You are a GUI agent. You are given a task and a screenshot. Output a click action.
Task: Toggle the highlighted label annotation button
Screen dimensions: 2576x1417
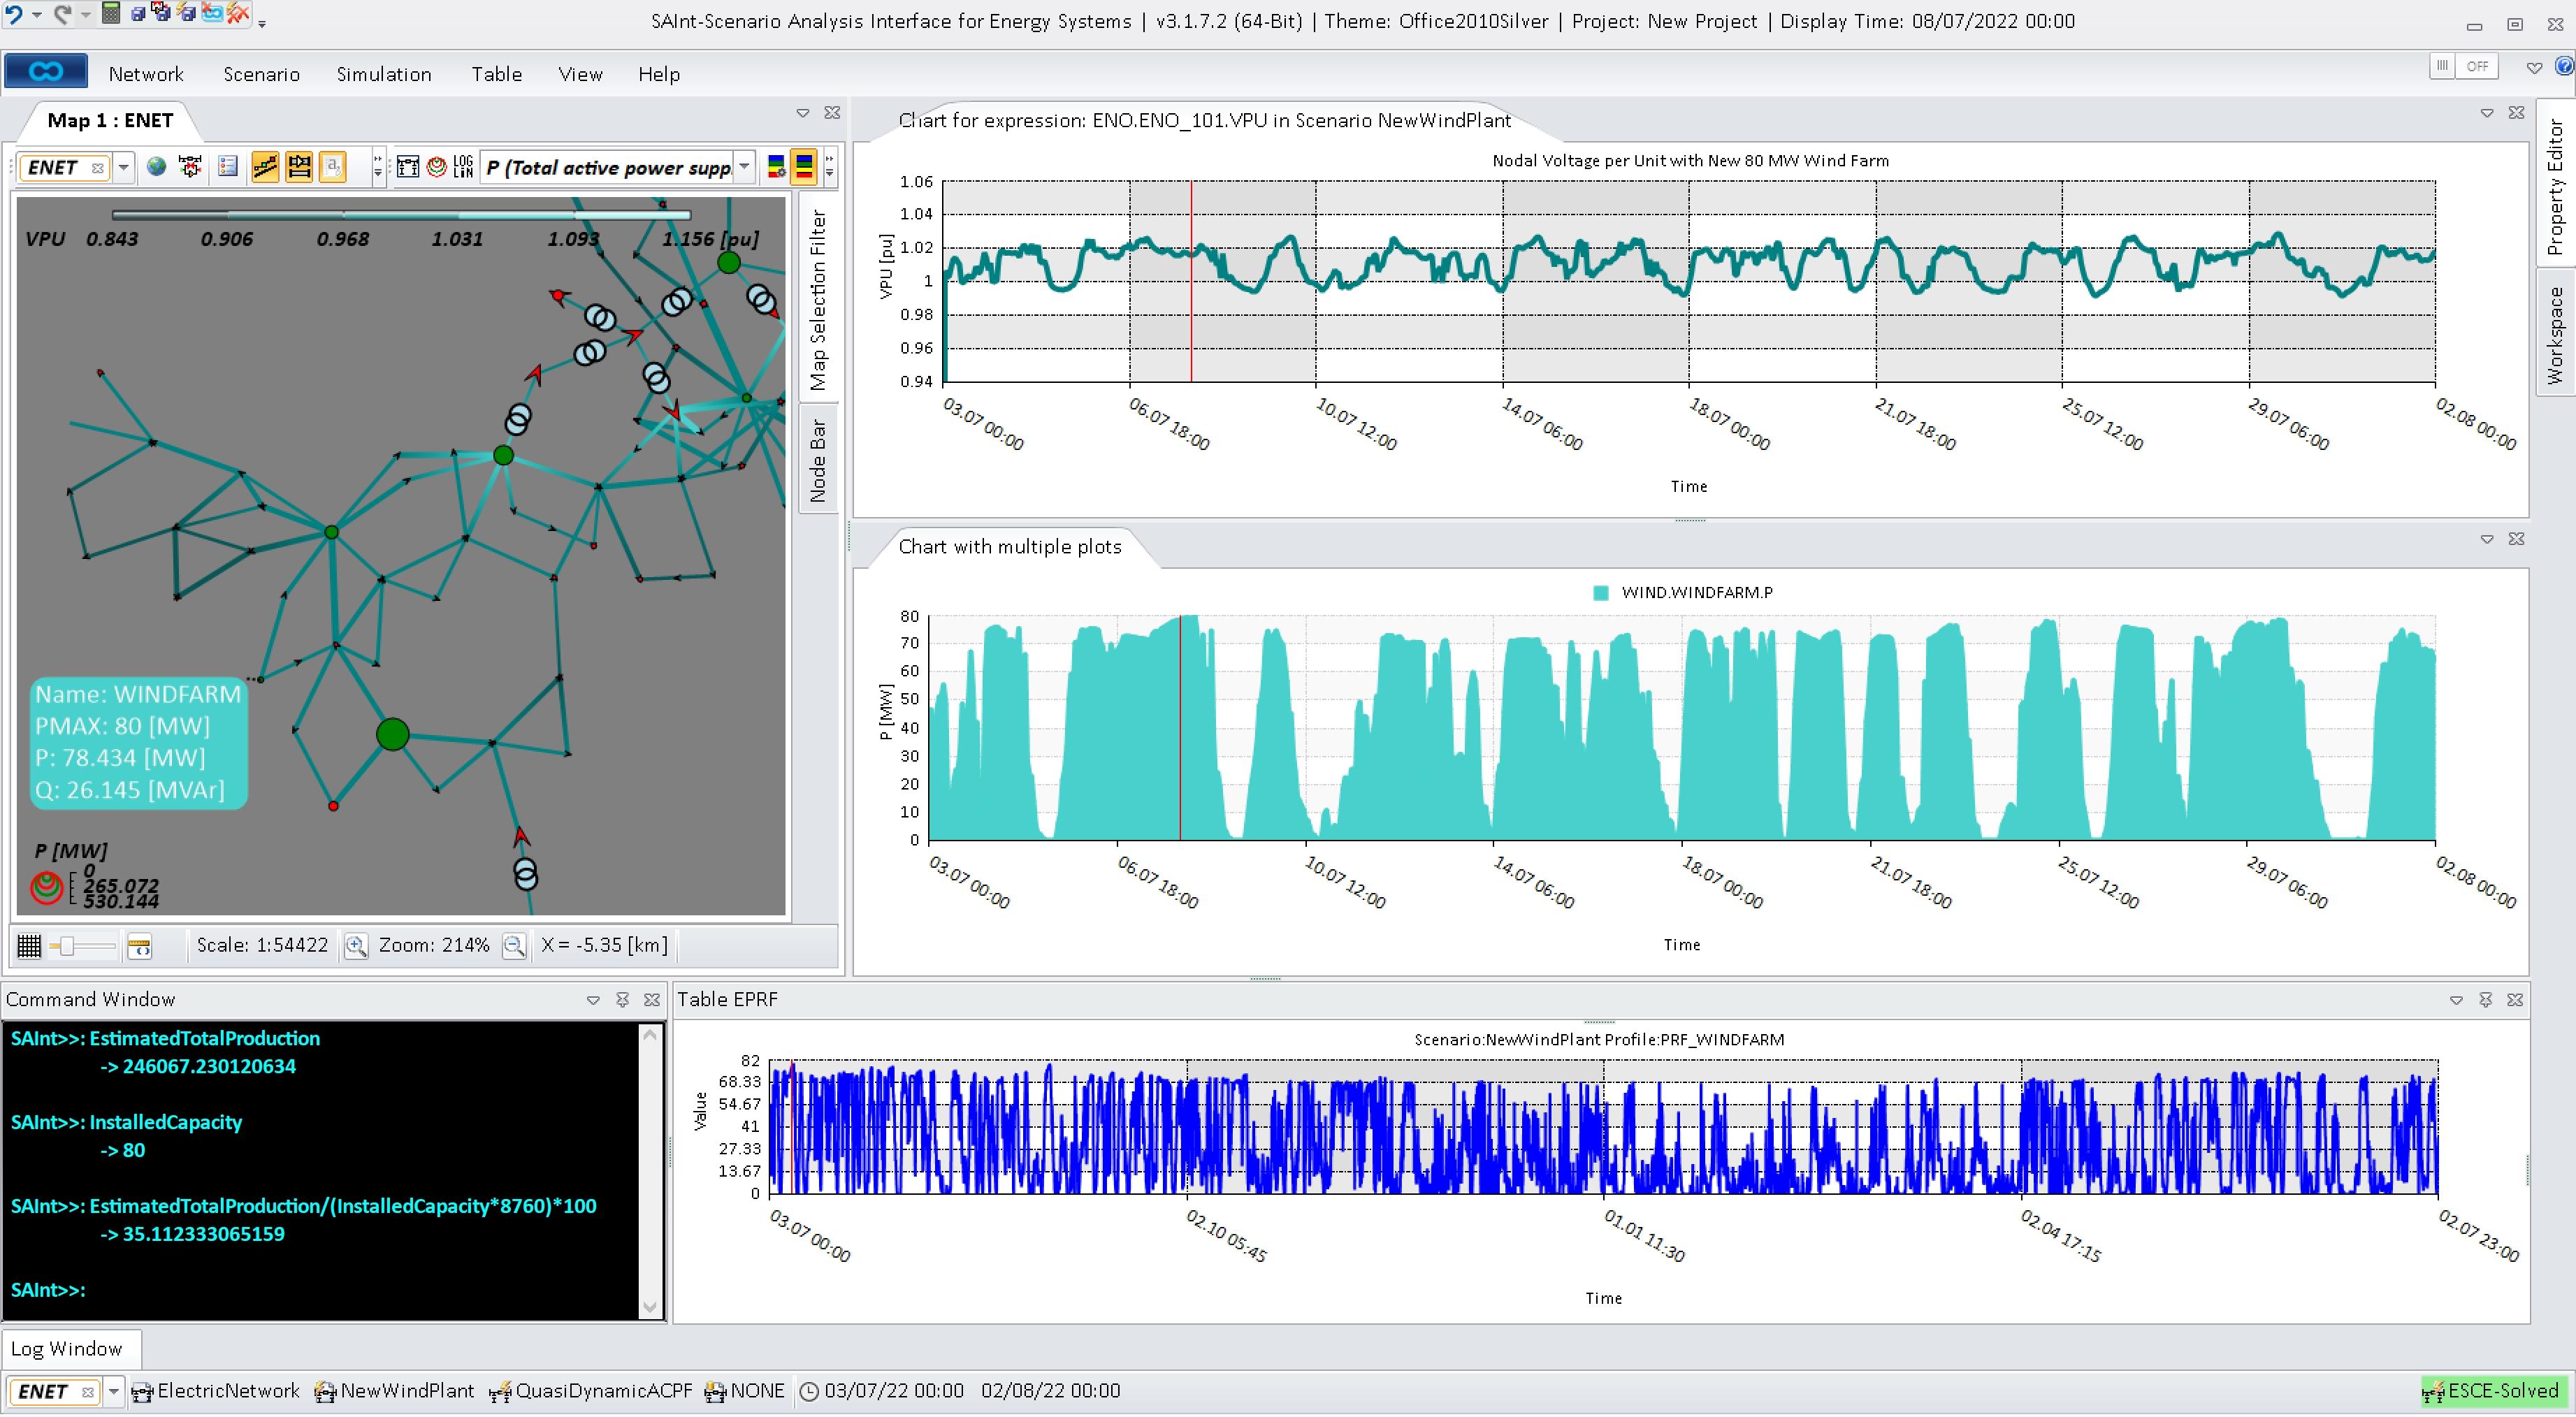[333, 167]
